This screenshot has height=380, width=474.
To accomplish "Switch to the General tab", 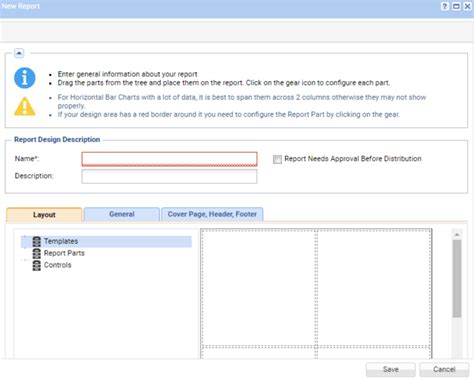I will click(122, 214).
